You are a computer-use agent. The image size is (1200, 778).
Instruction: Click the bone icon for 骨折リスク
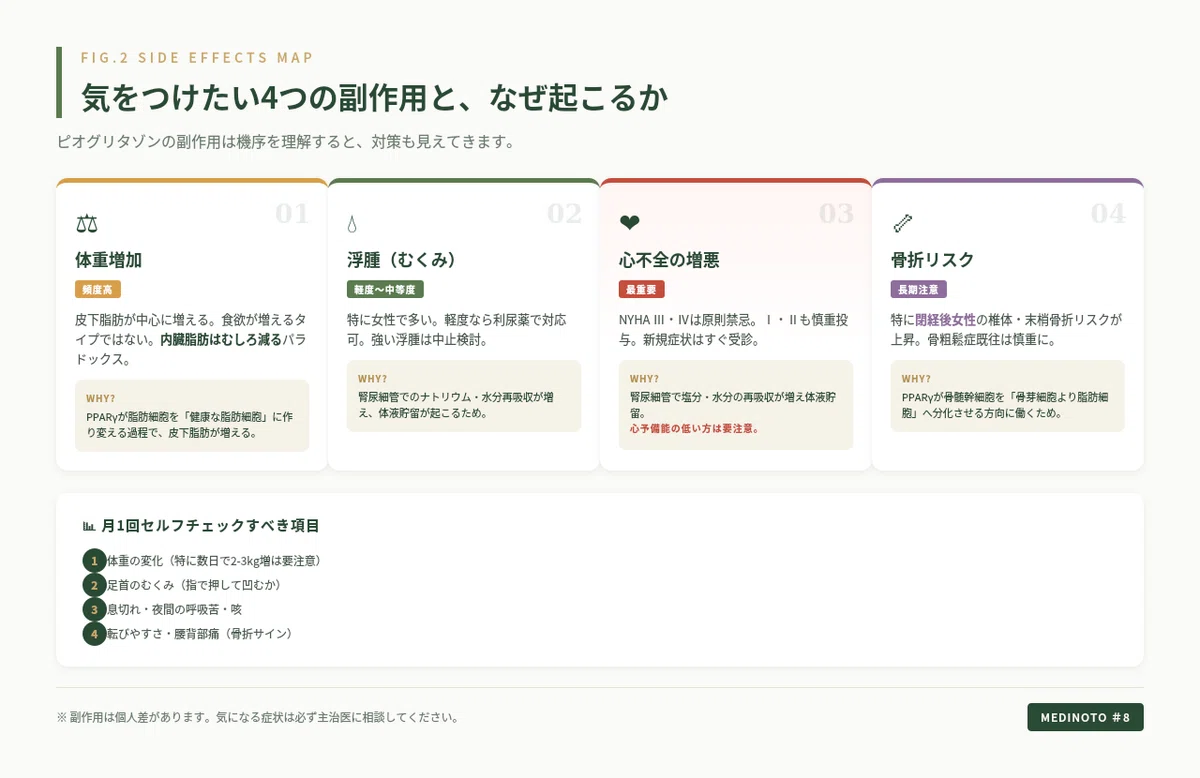pos(902,223)
